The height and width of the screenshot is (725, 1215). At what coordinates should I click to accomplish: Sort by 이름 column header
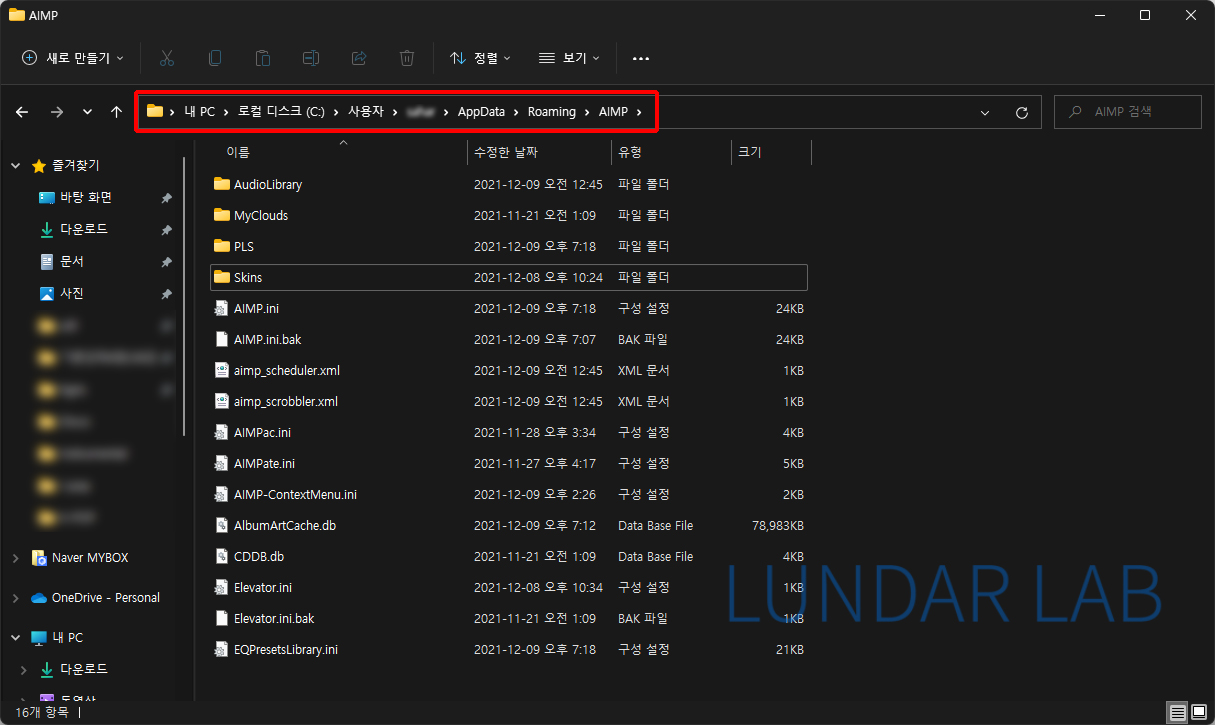tap(238, 152)
